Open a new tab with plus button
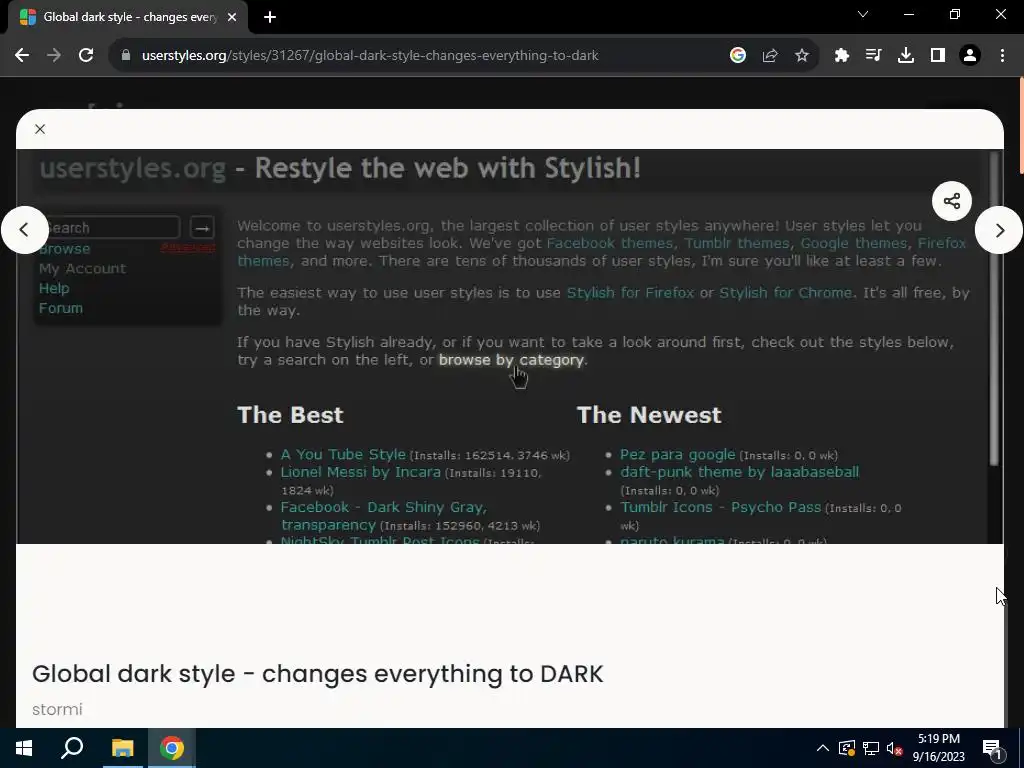The width and height of the screenshot is (1024, 768). coord(270,17)
